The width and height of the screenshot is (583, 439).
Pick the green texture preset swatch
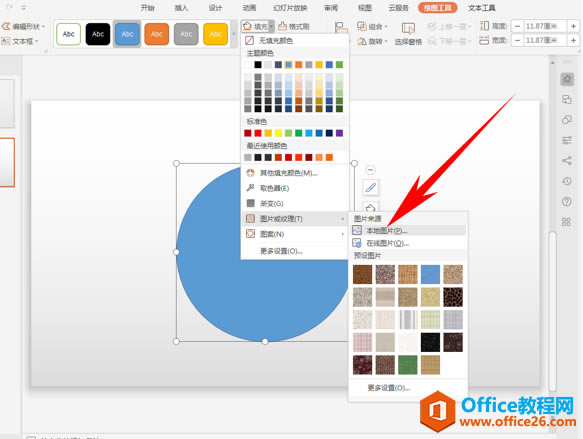(x=408, y=365)
